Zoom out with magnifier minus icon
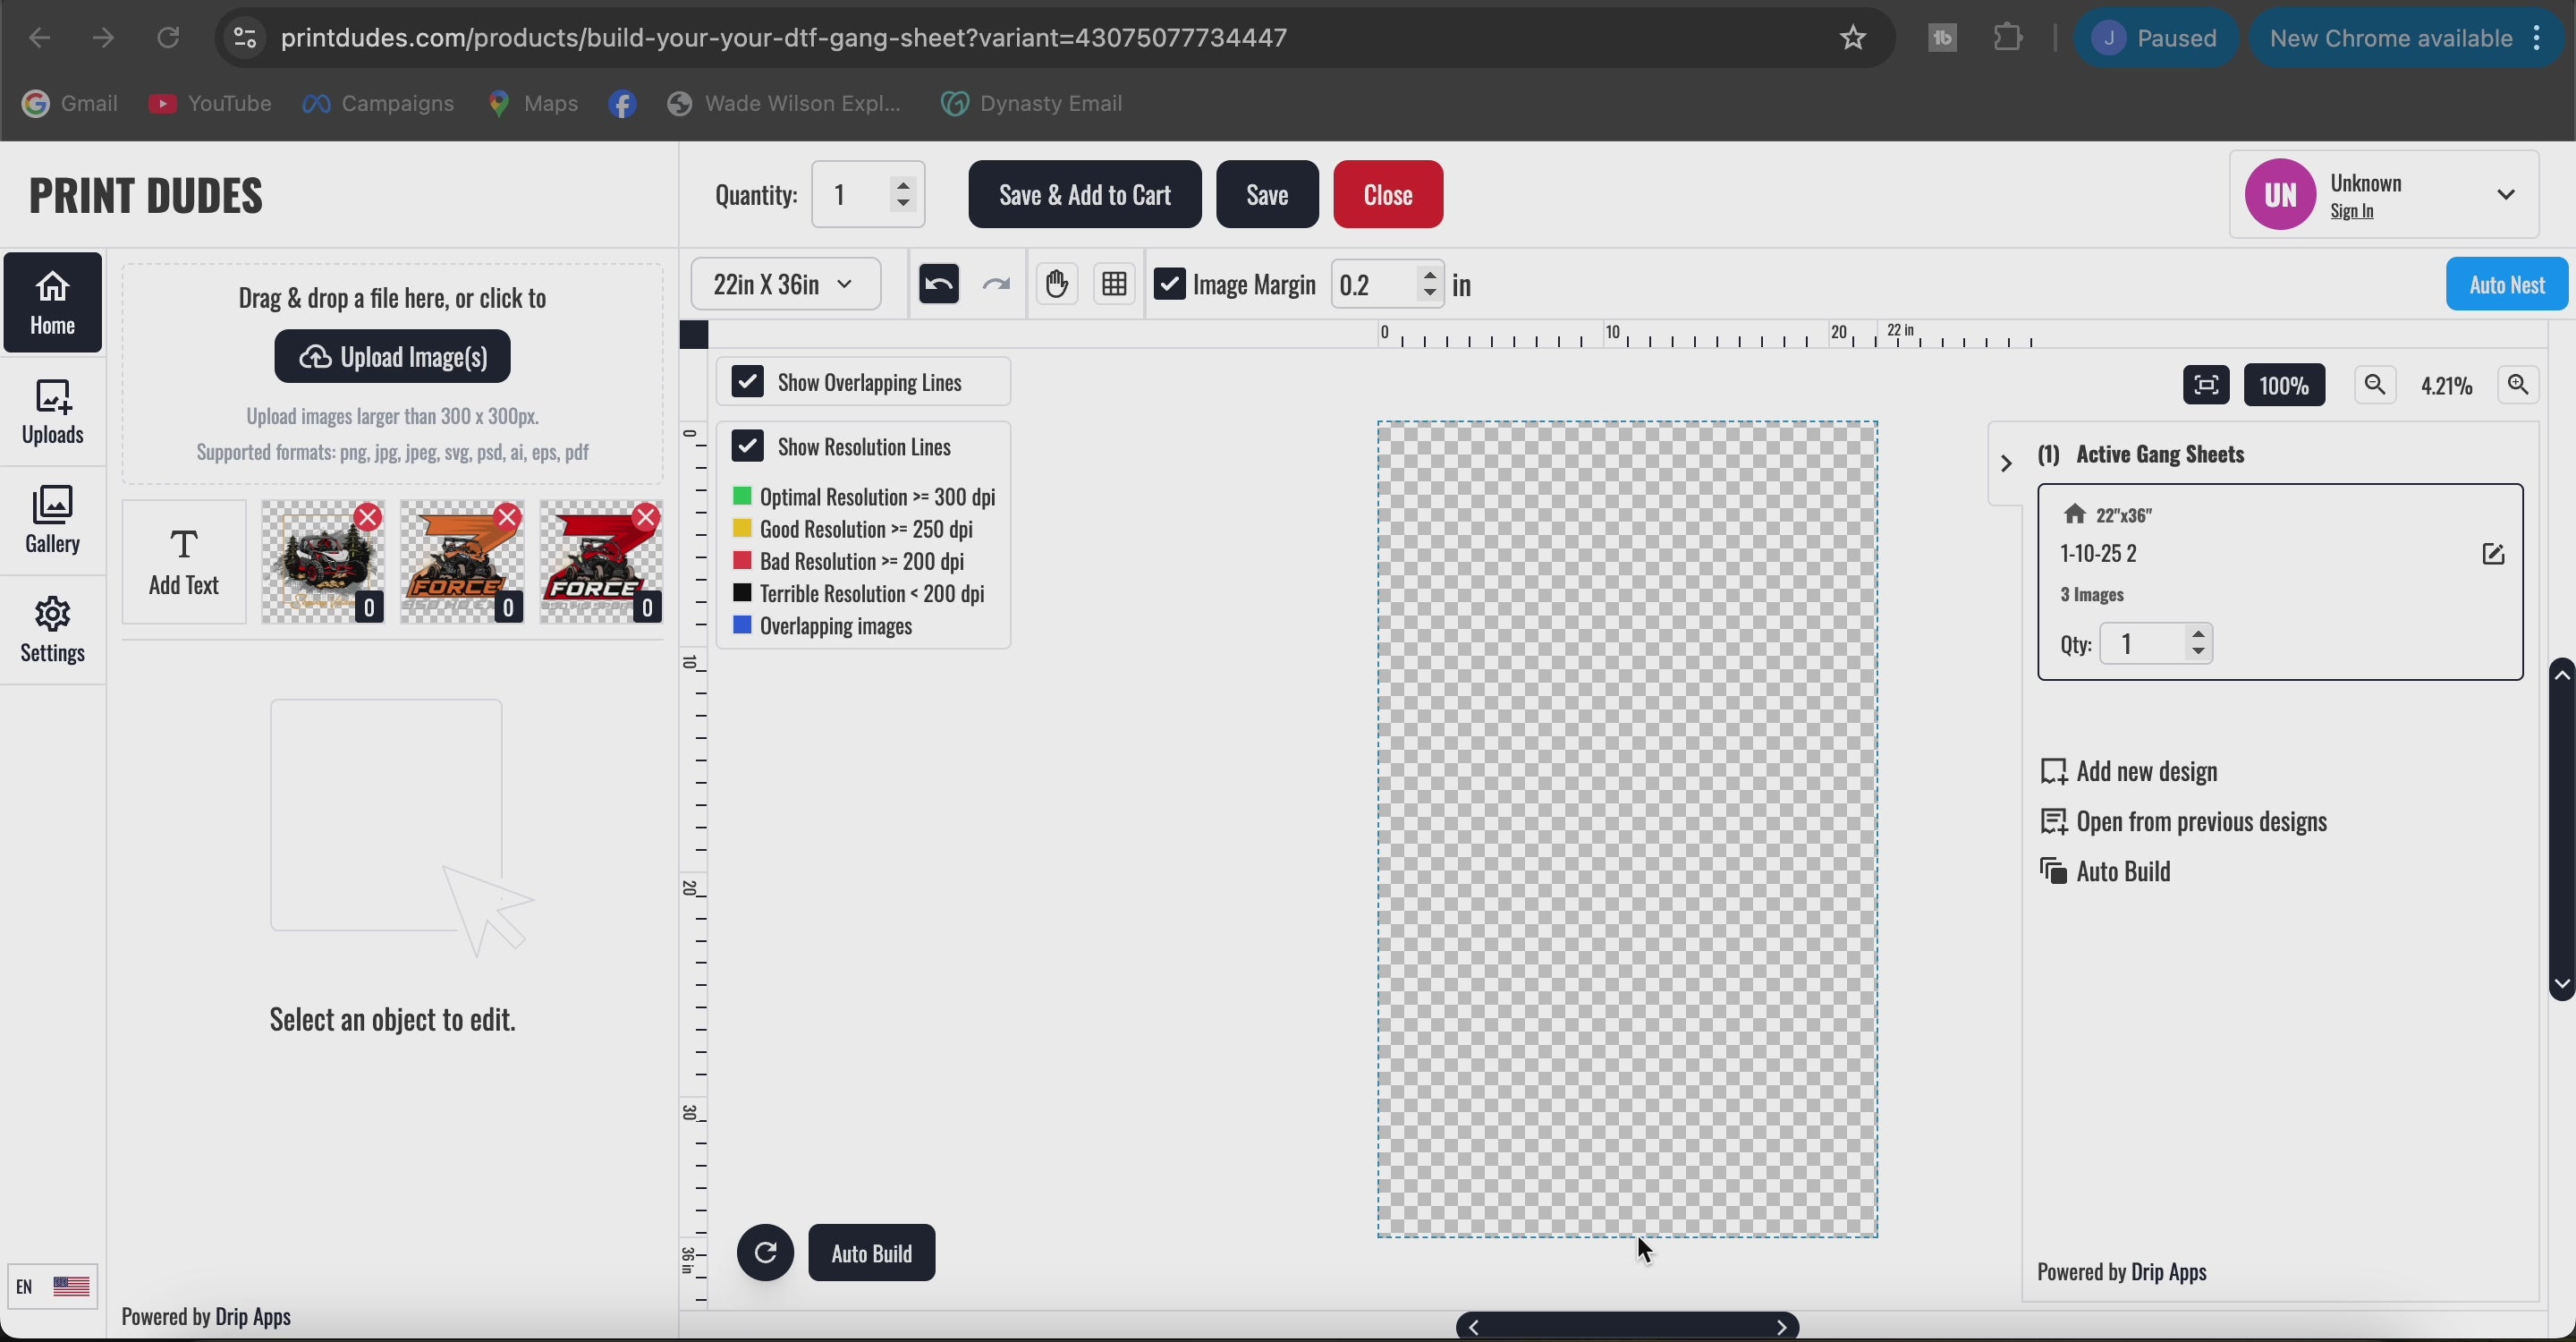The height and width of the screenshot is (1342, 2576). click(2375, 386)
